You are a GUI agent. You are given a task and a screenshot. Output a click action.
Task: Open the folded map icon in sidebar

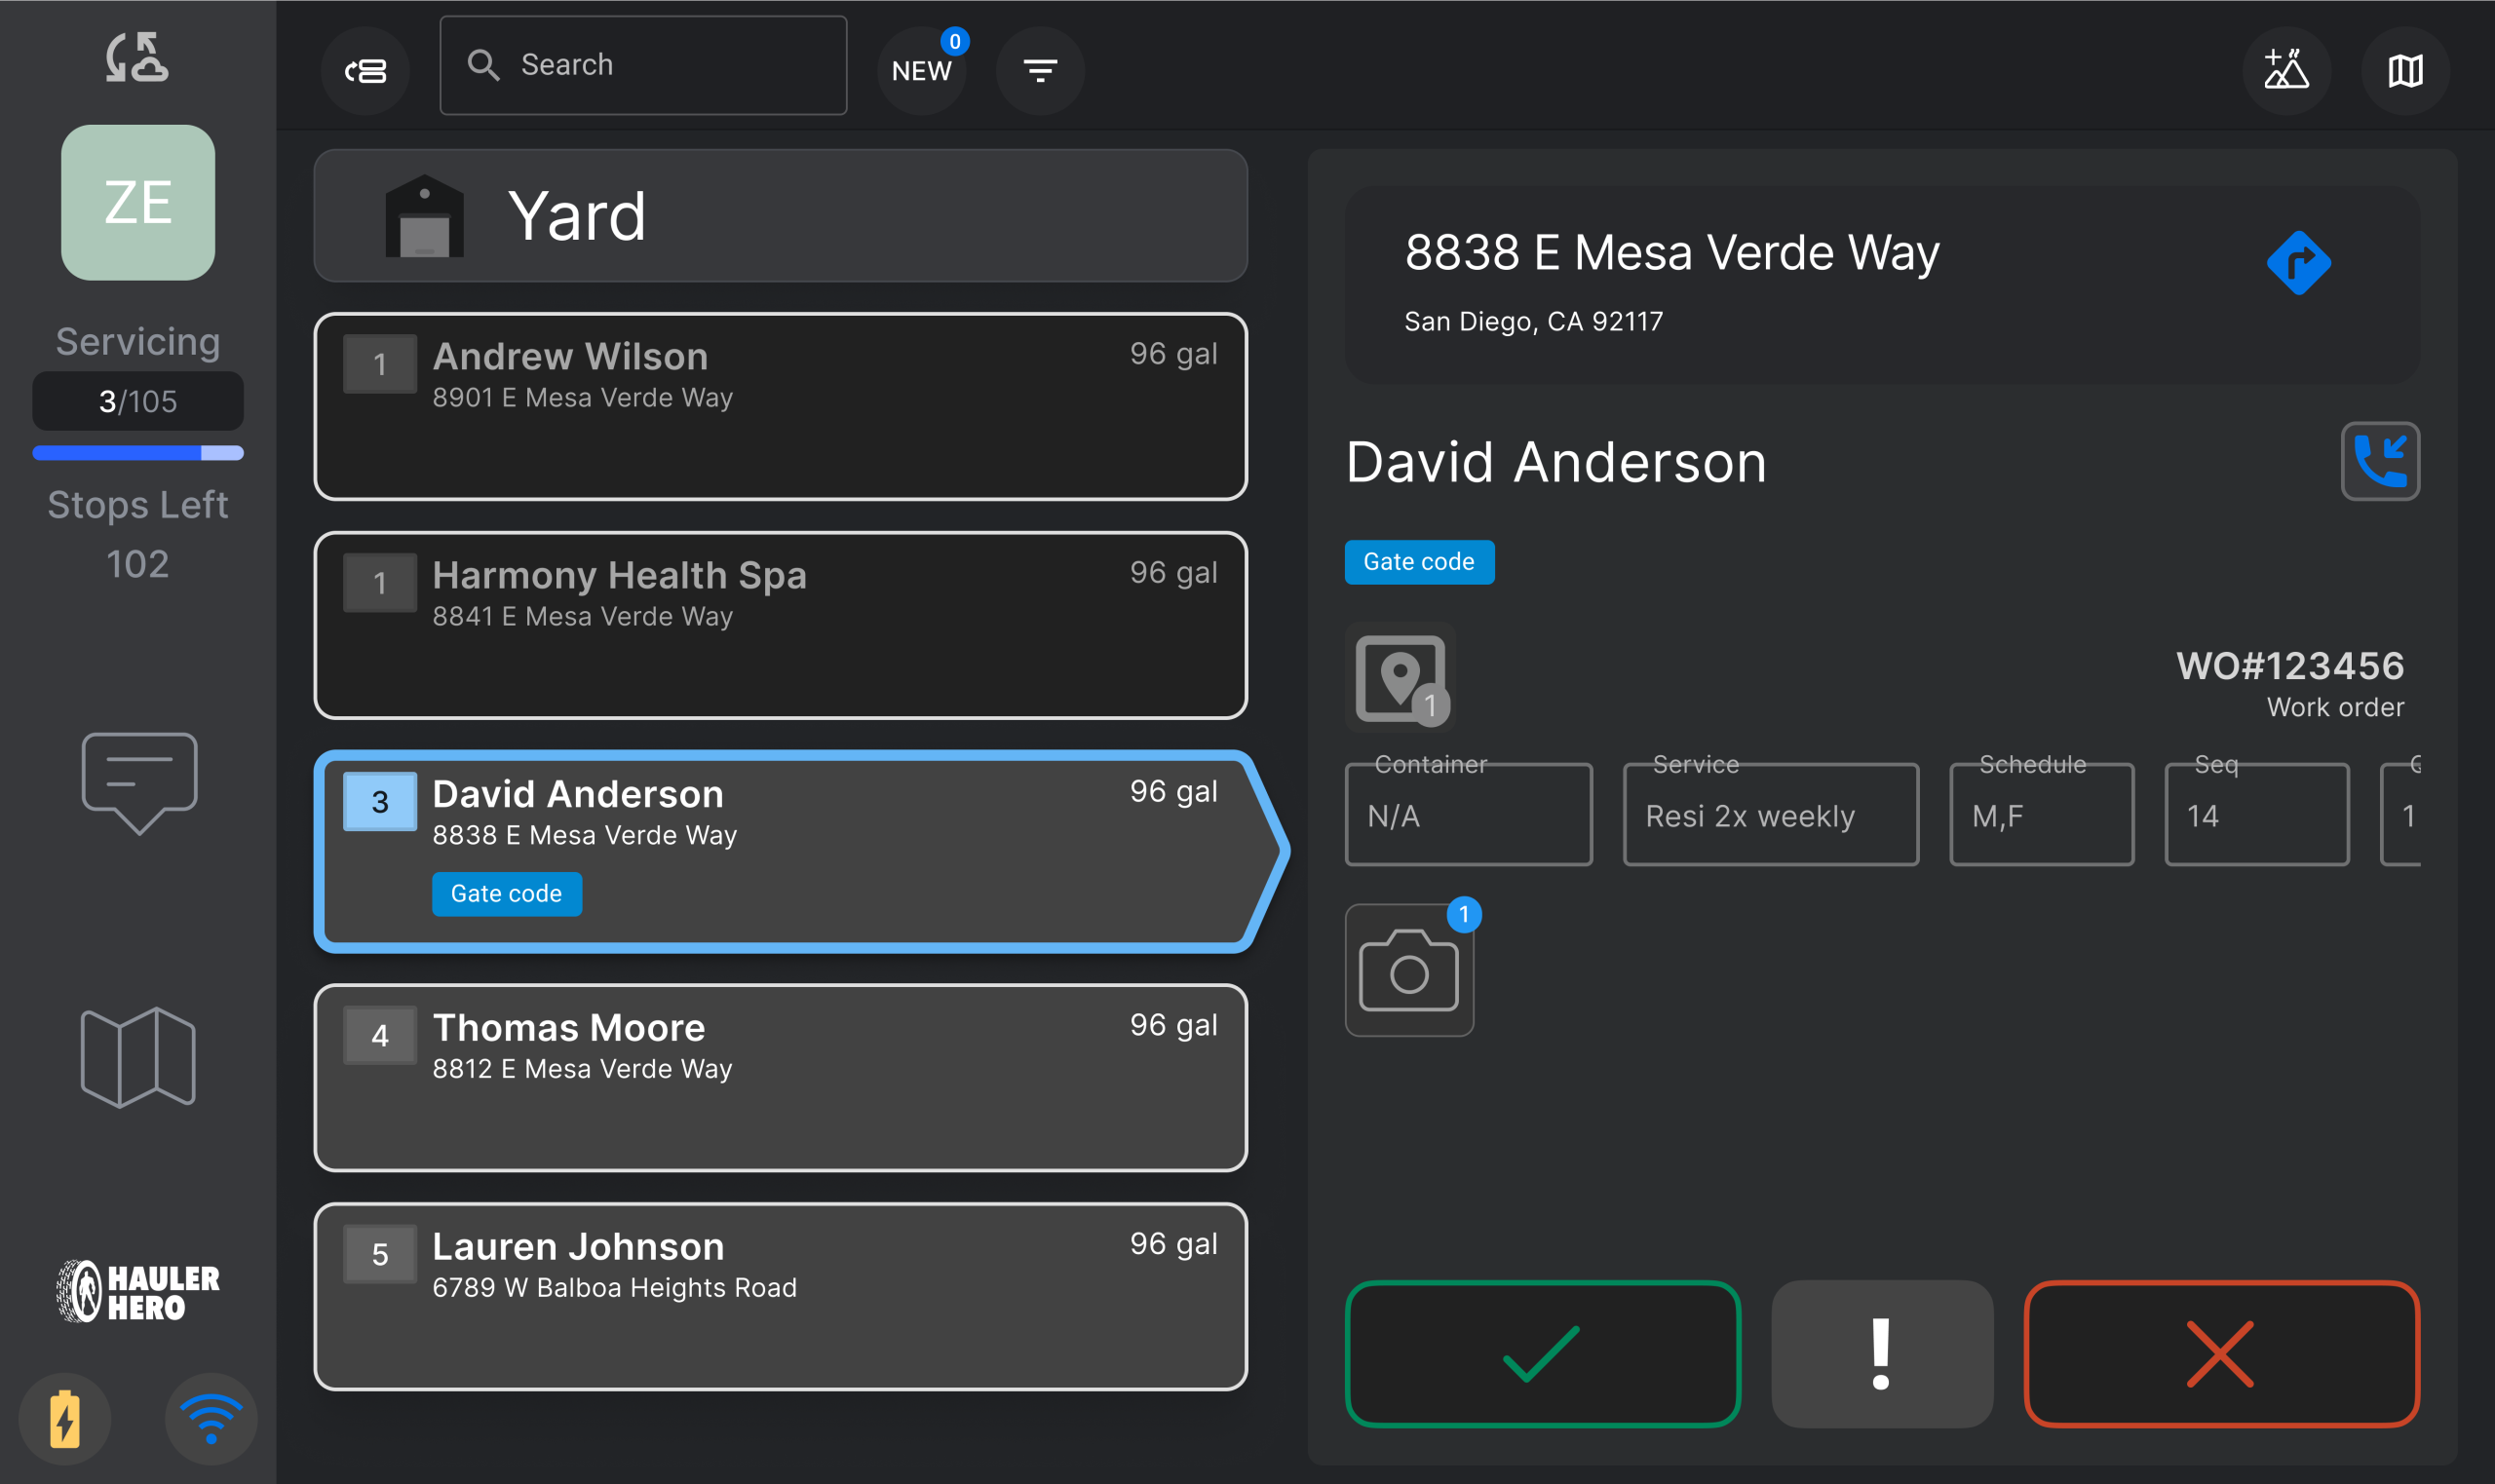click(x=138, y=1057)
